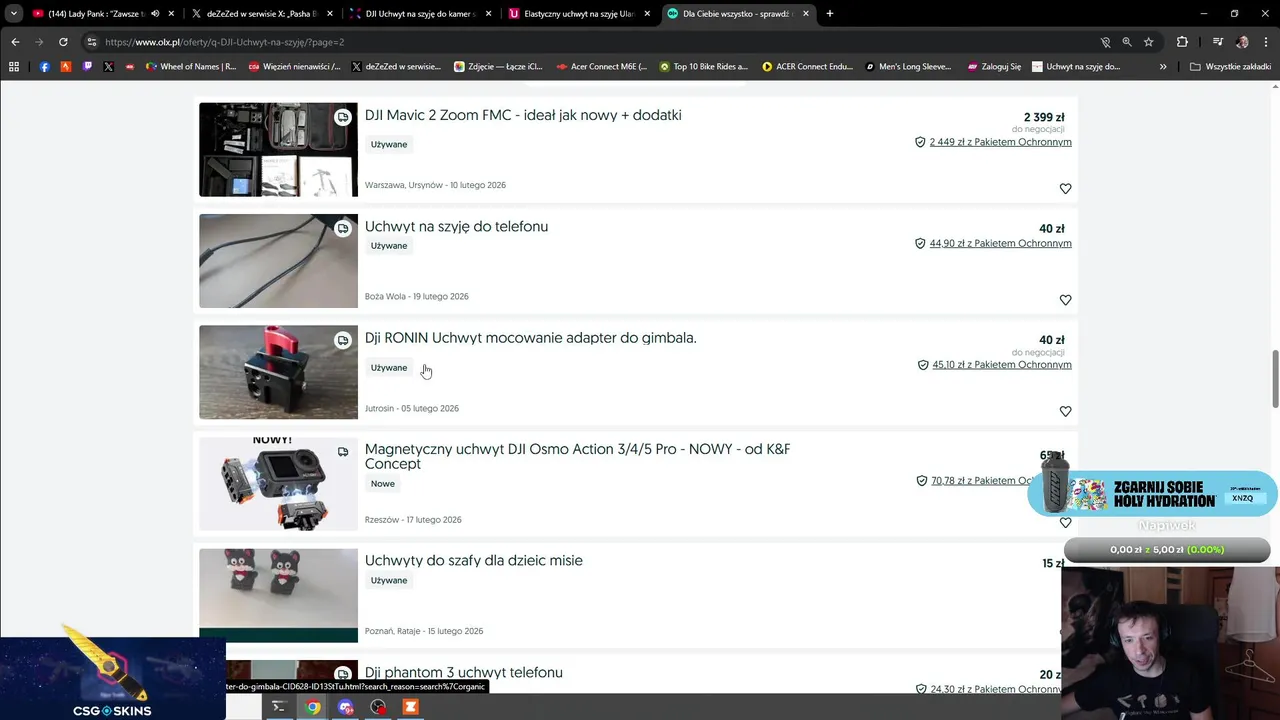Favorite the Dji RONIN adapter listing
The image size is (1280, 720).
[1065, 411]
